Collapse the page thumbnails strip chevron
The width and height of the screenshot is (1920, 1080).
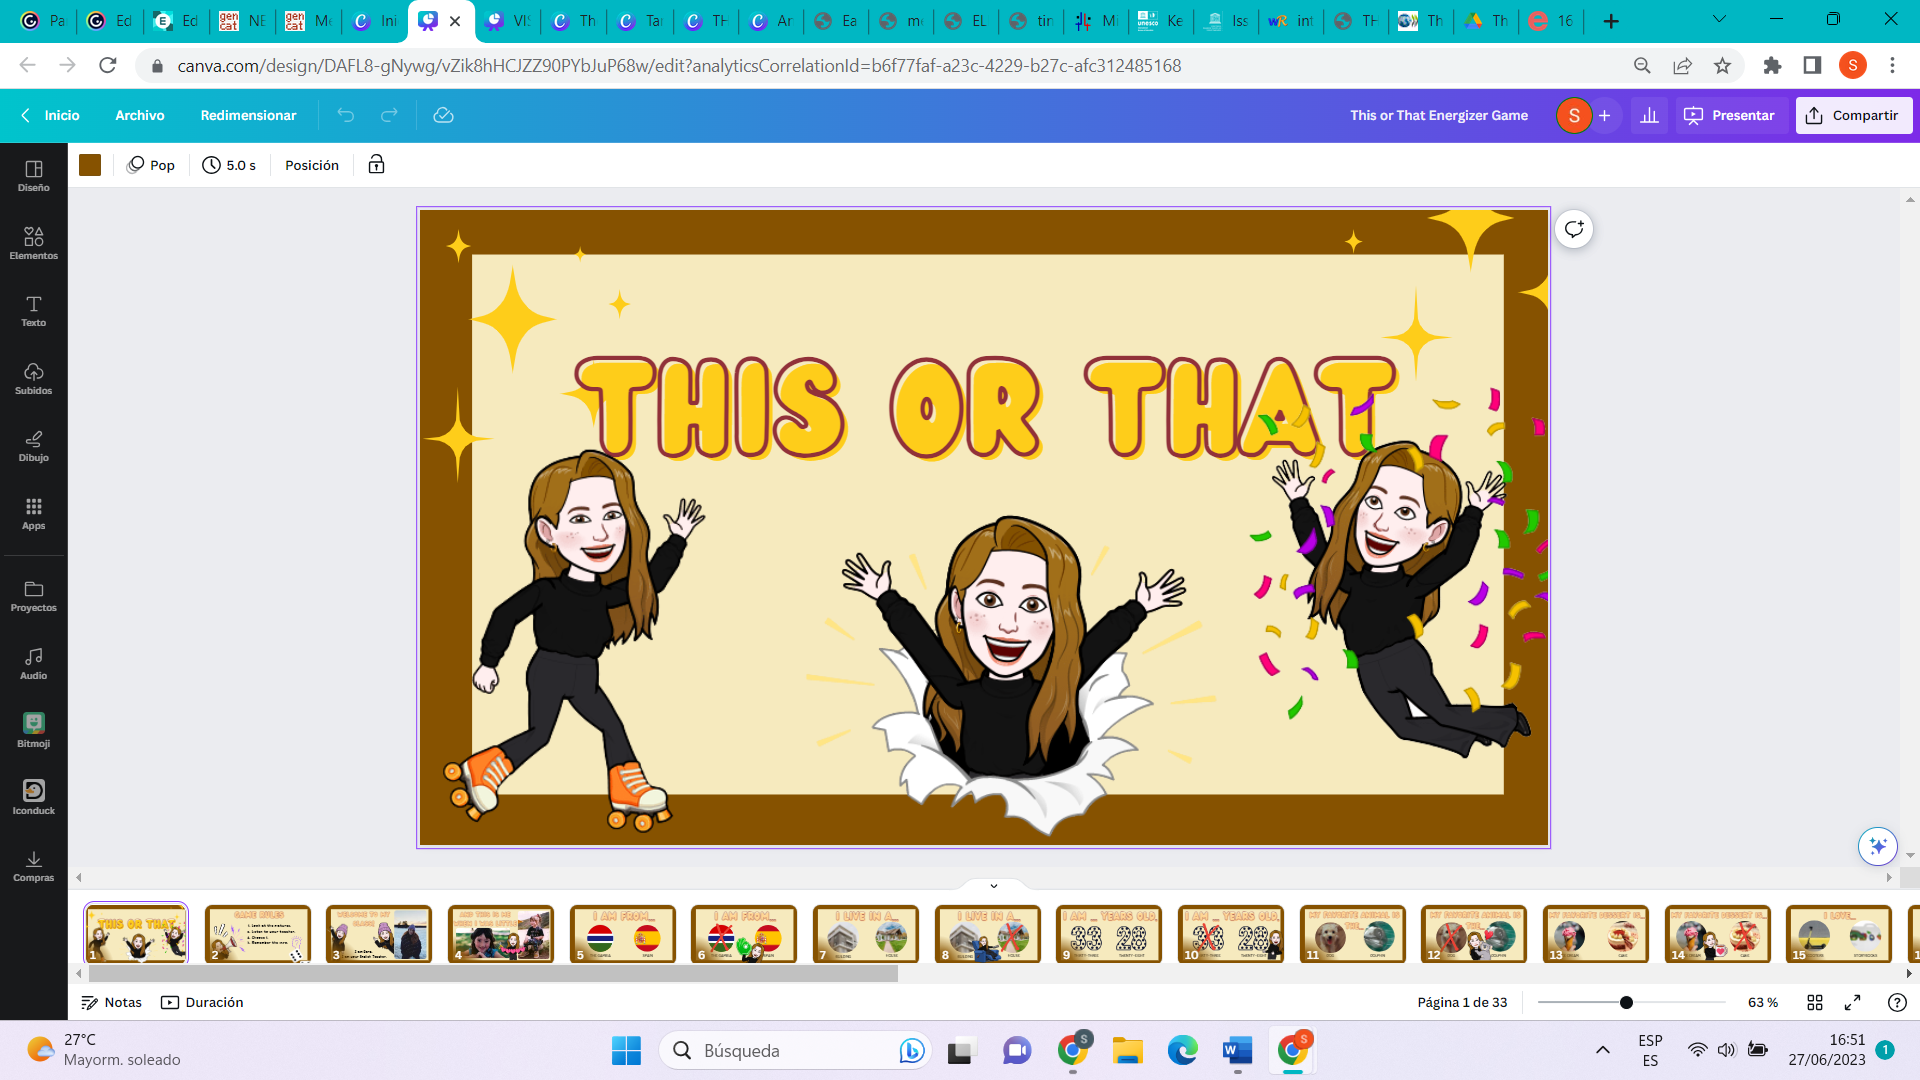pyautogui.click(x=993, y=885)
